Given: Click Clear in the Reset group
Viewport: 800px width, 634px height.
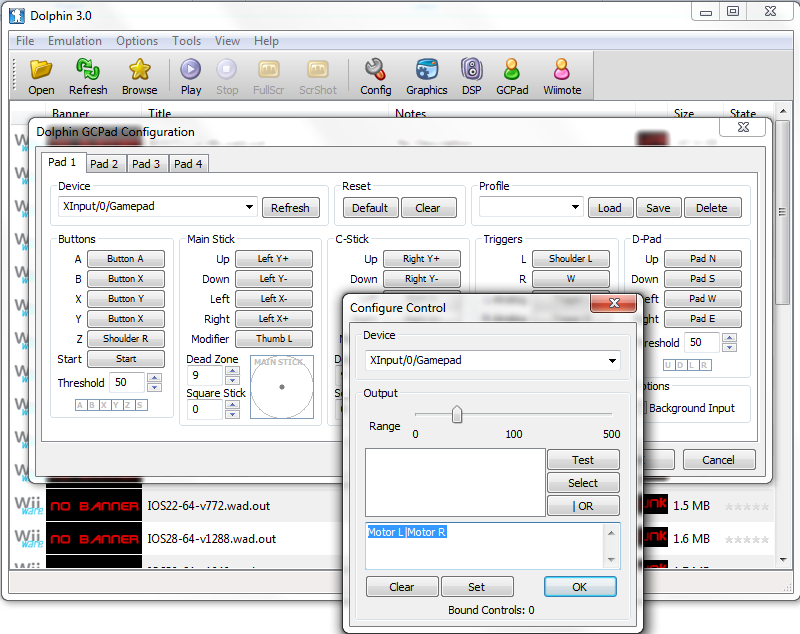Looking at the screenshot, I should pyautogui.click(x=428, y=208).
